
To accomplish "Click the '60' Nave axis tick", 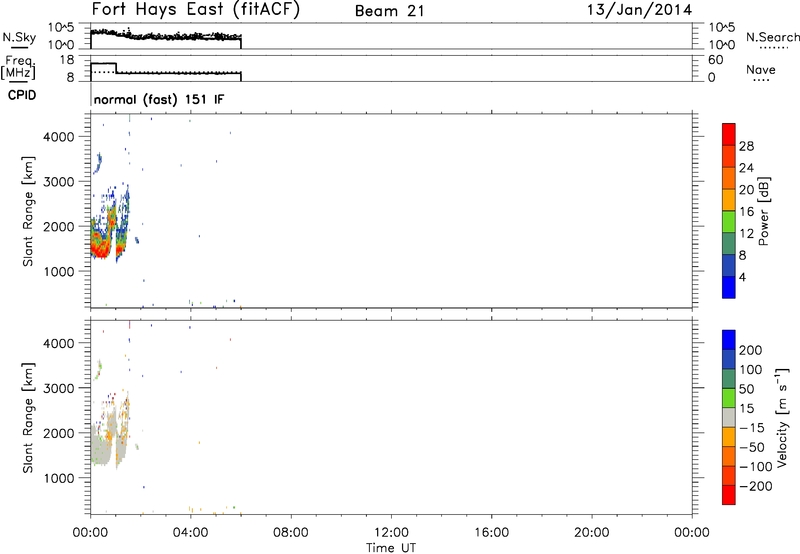I will (715, 60).
